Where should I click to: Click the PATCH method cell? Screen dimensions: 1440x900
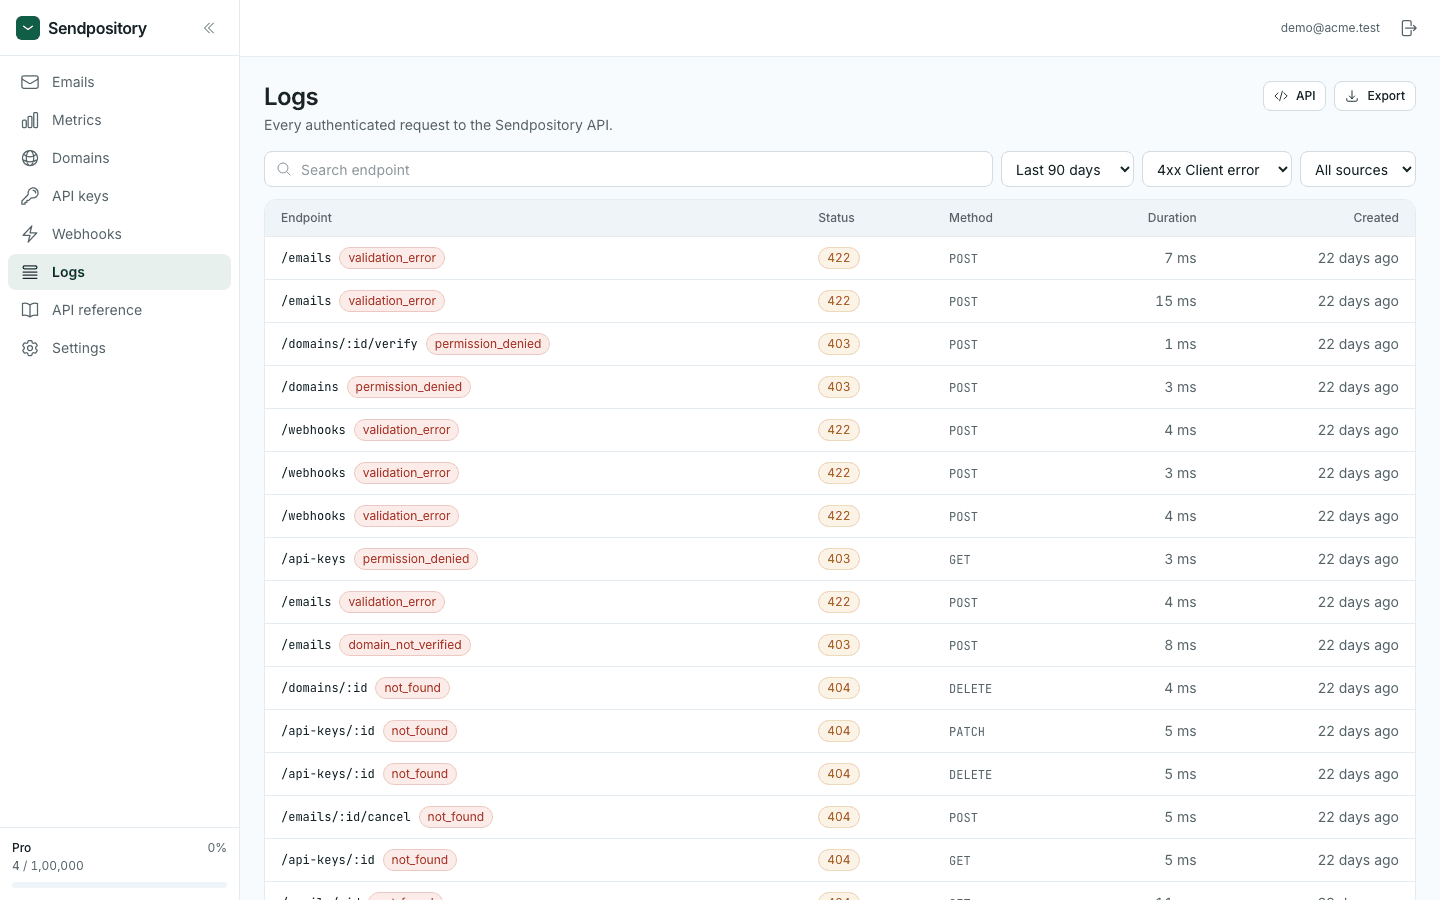967,732
